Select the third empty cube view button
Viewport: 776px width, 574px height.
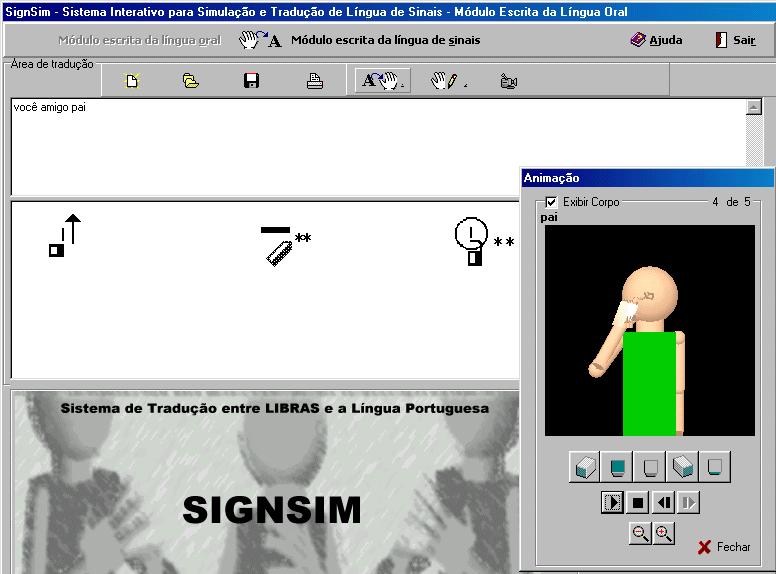click(x=649, y=466)
